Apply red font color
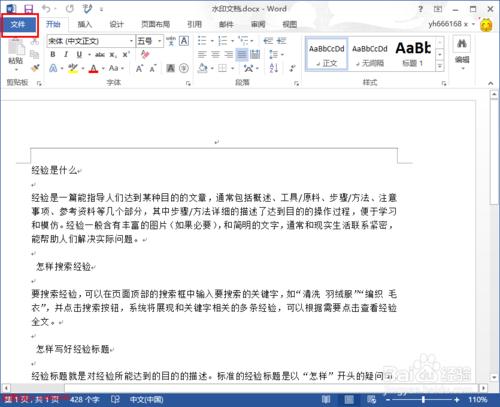500x407 pixels. coord(94,68)
